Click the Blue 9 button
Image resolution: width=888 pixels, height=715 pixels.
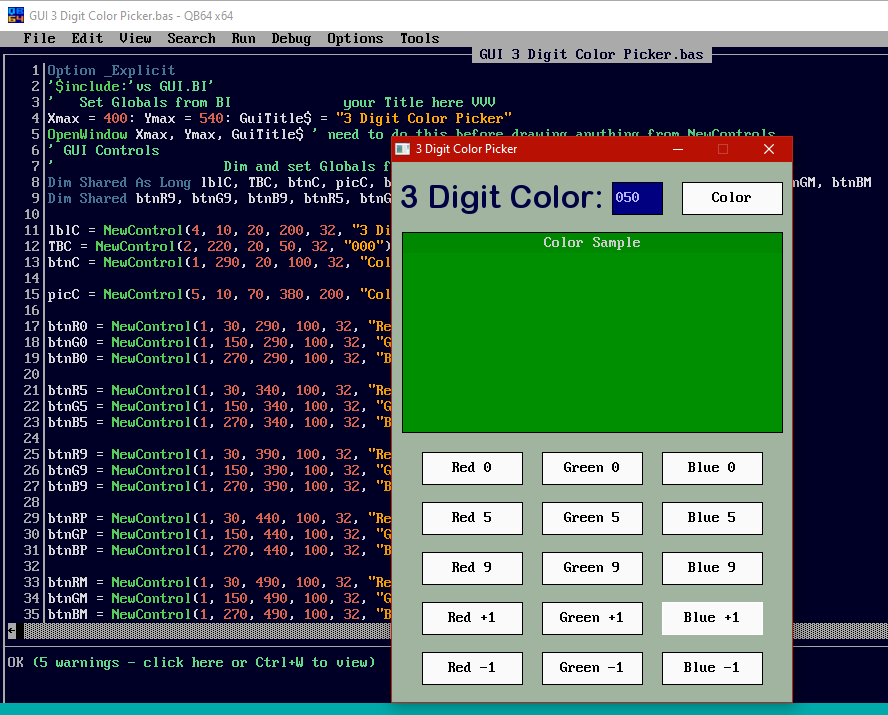point(712,568)
